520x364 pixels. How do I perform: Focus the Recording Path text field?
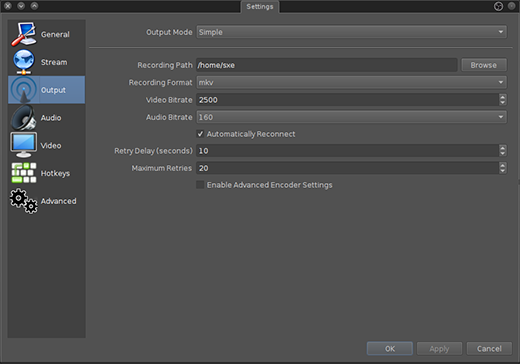pos(327,65)
